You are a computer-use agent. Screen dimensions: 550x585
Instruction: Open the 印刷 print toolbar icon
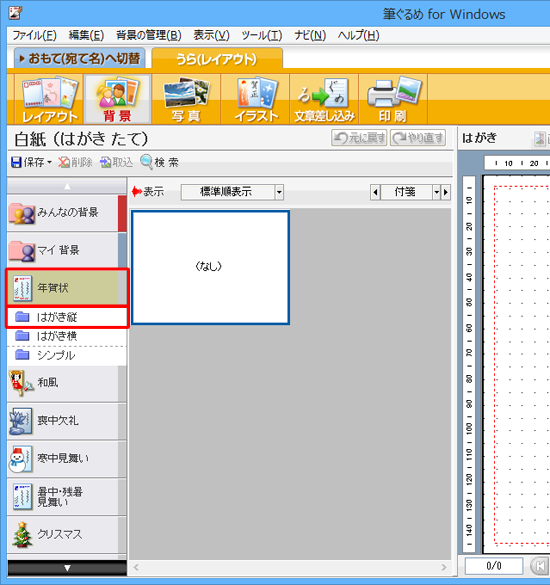pos(393,99)
